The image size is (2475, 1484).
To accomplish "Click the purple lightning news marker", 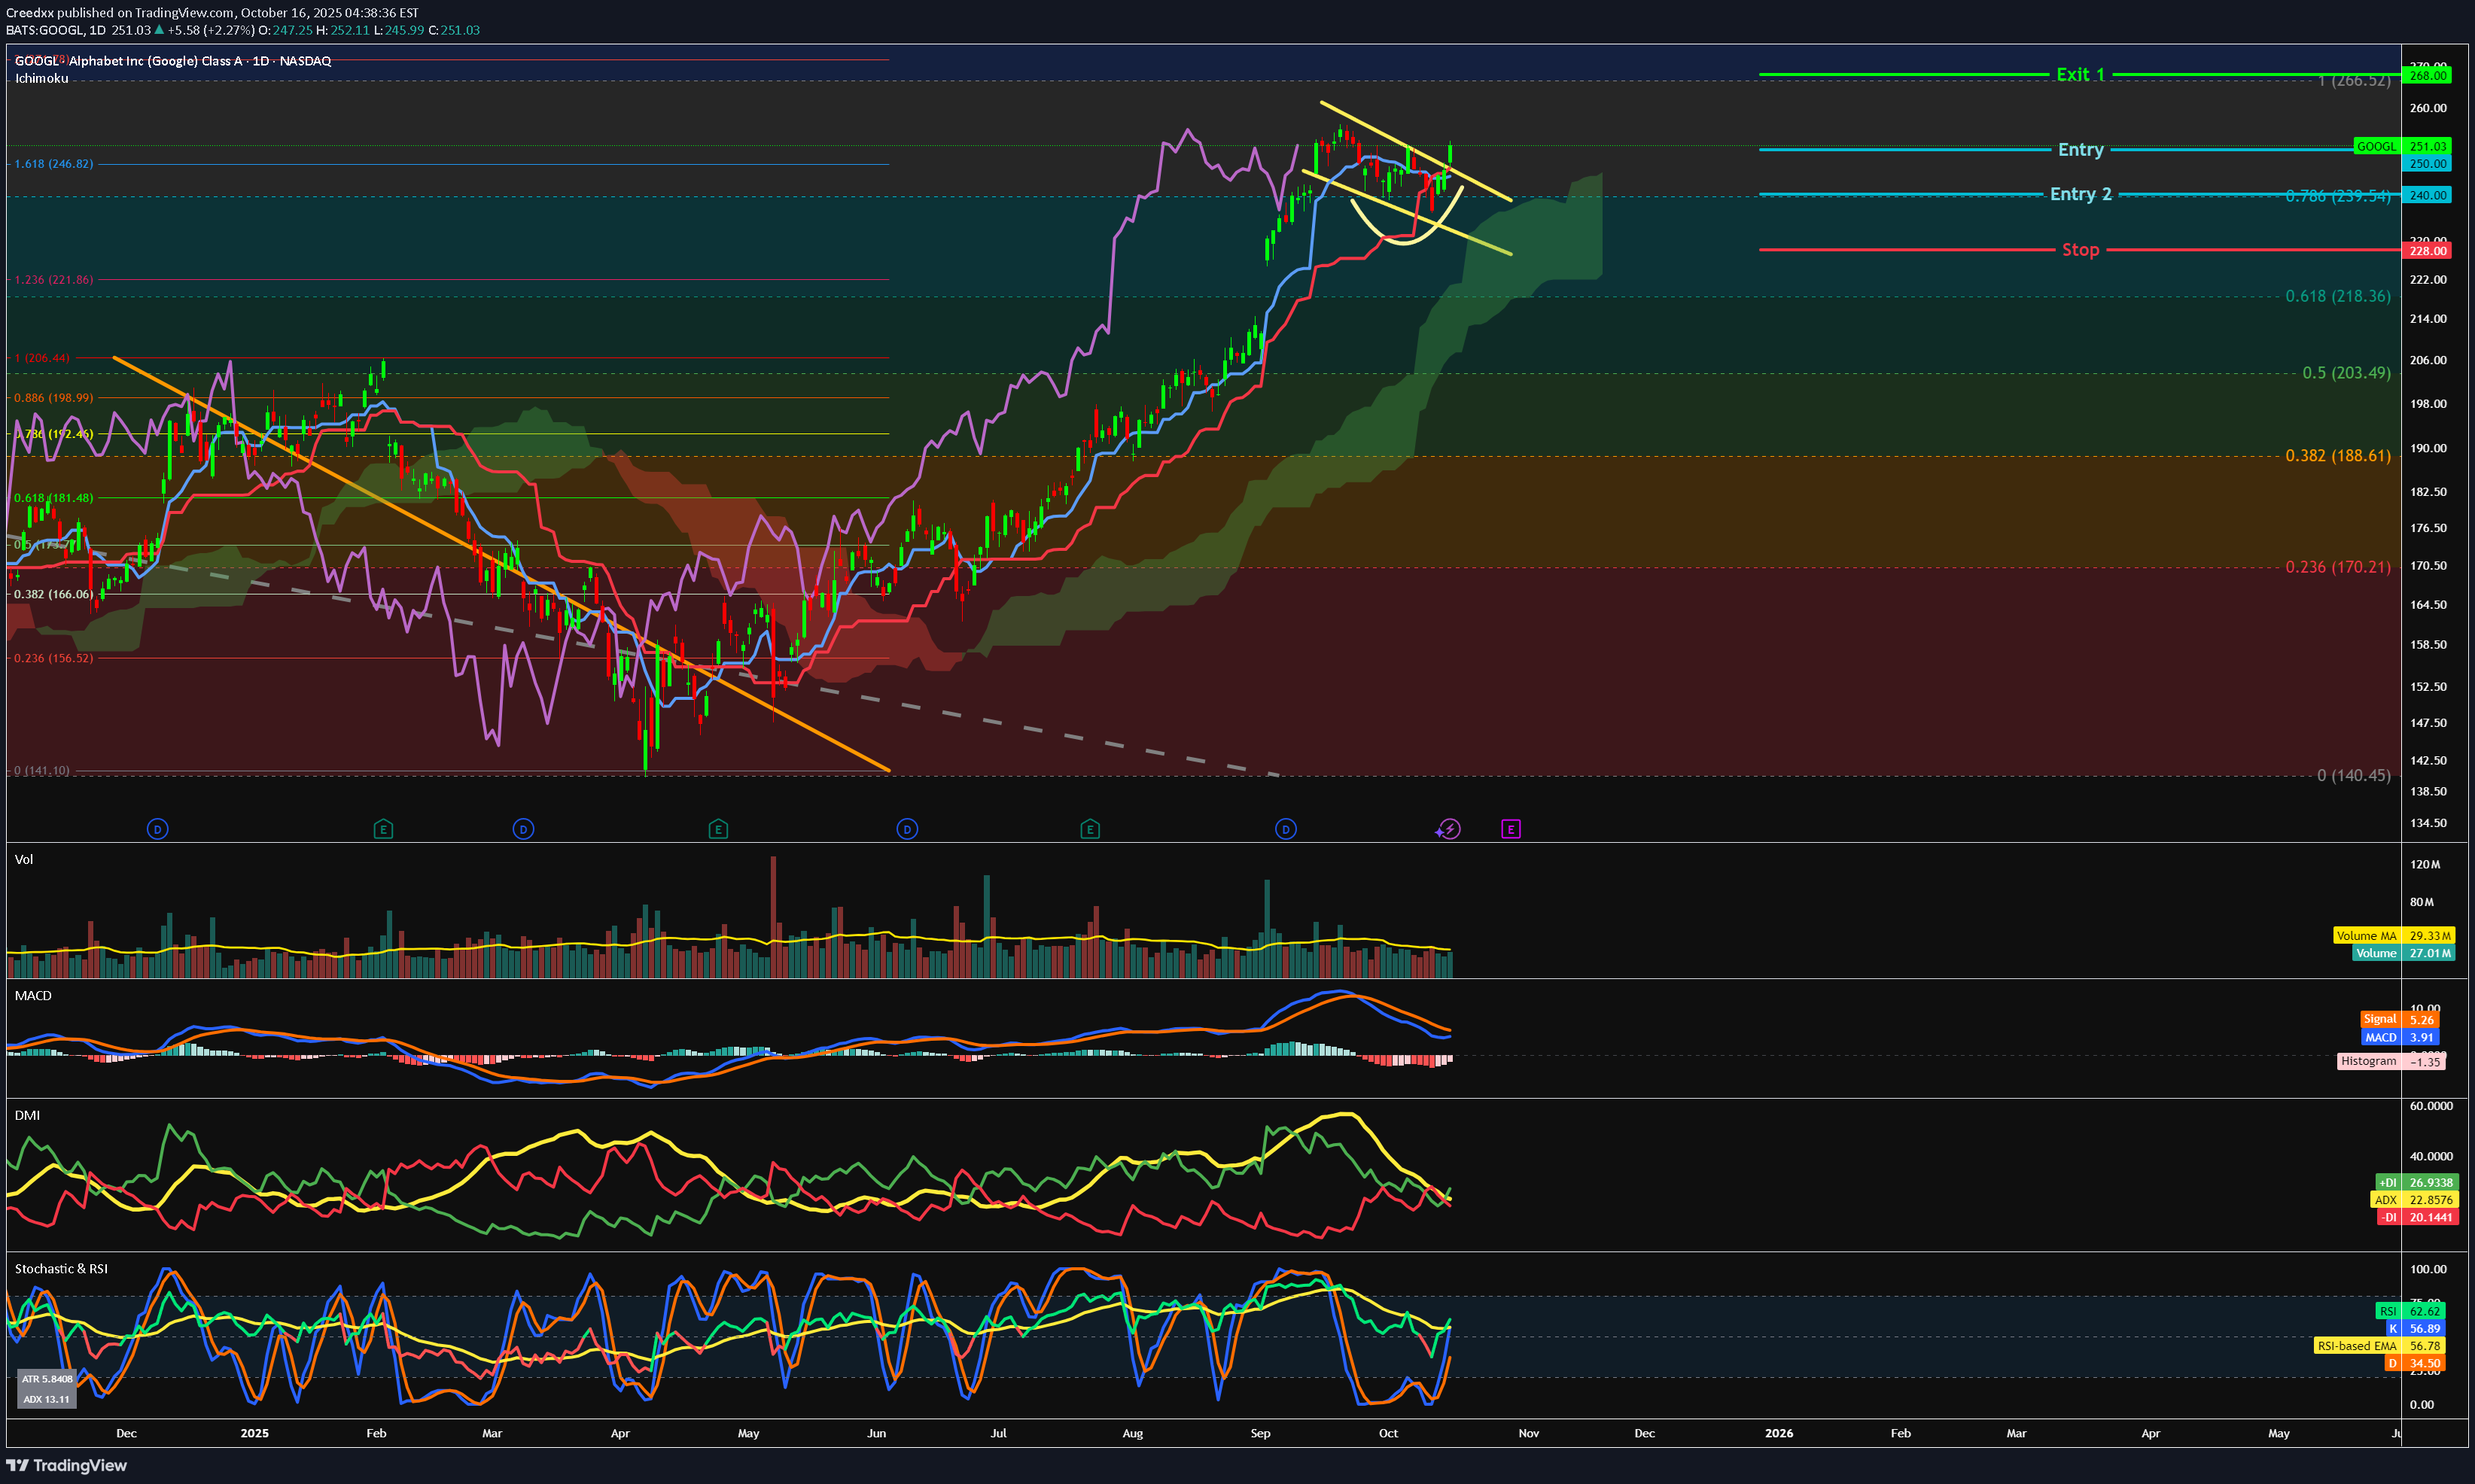I will [x=1448, y=829].
